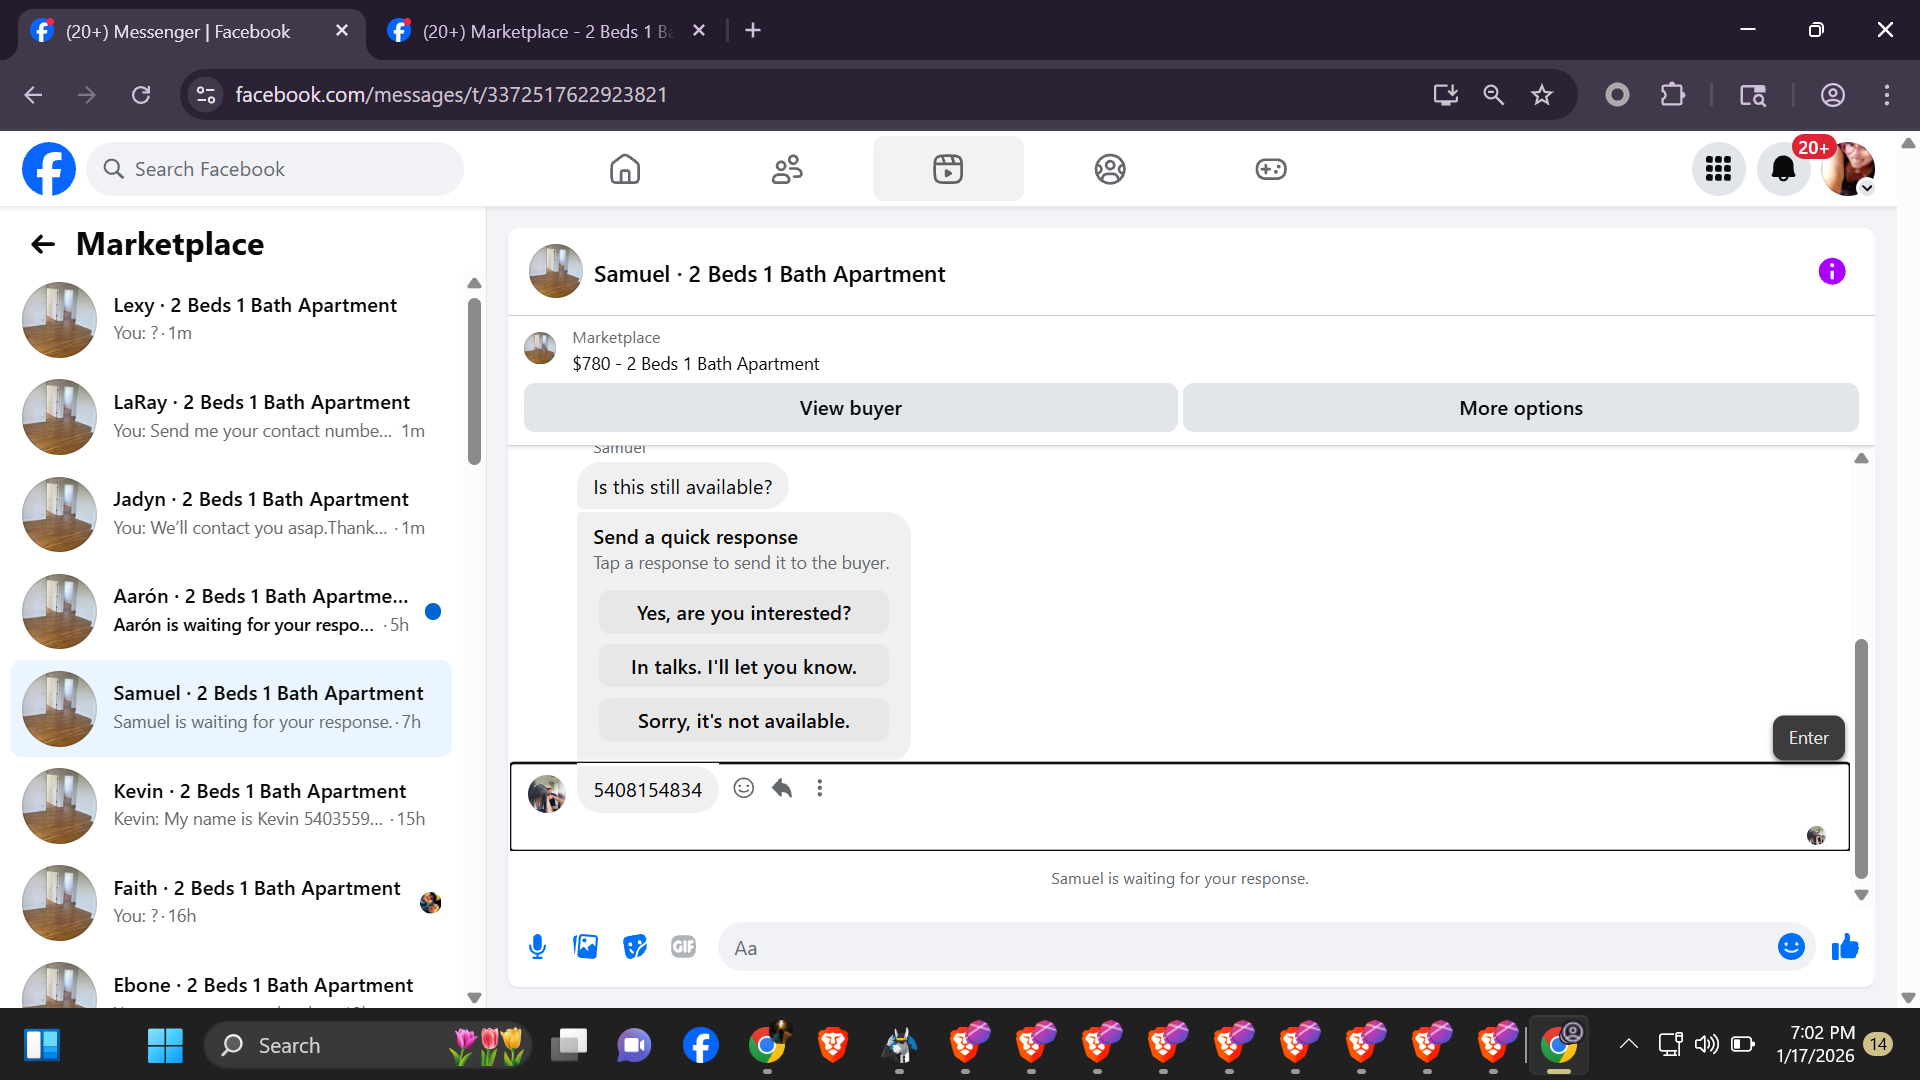Open more options for the 5408154834 message

coord(820,789)
